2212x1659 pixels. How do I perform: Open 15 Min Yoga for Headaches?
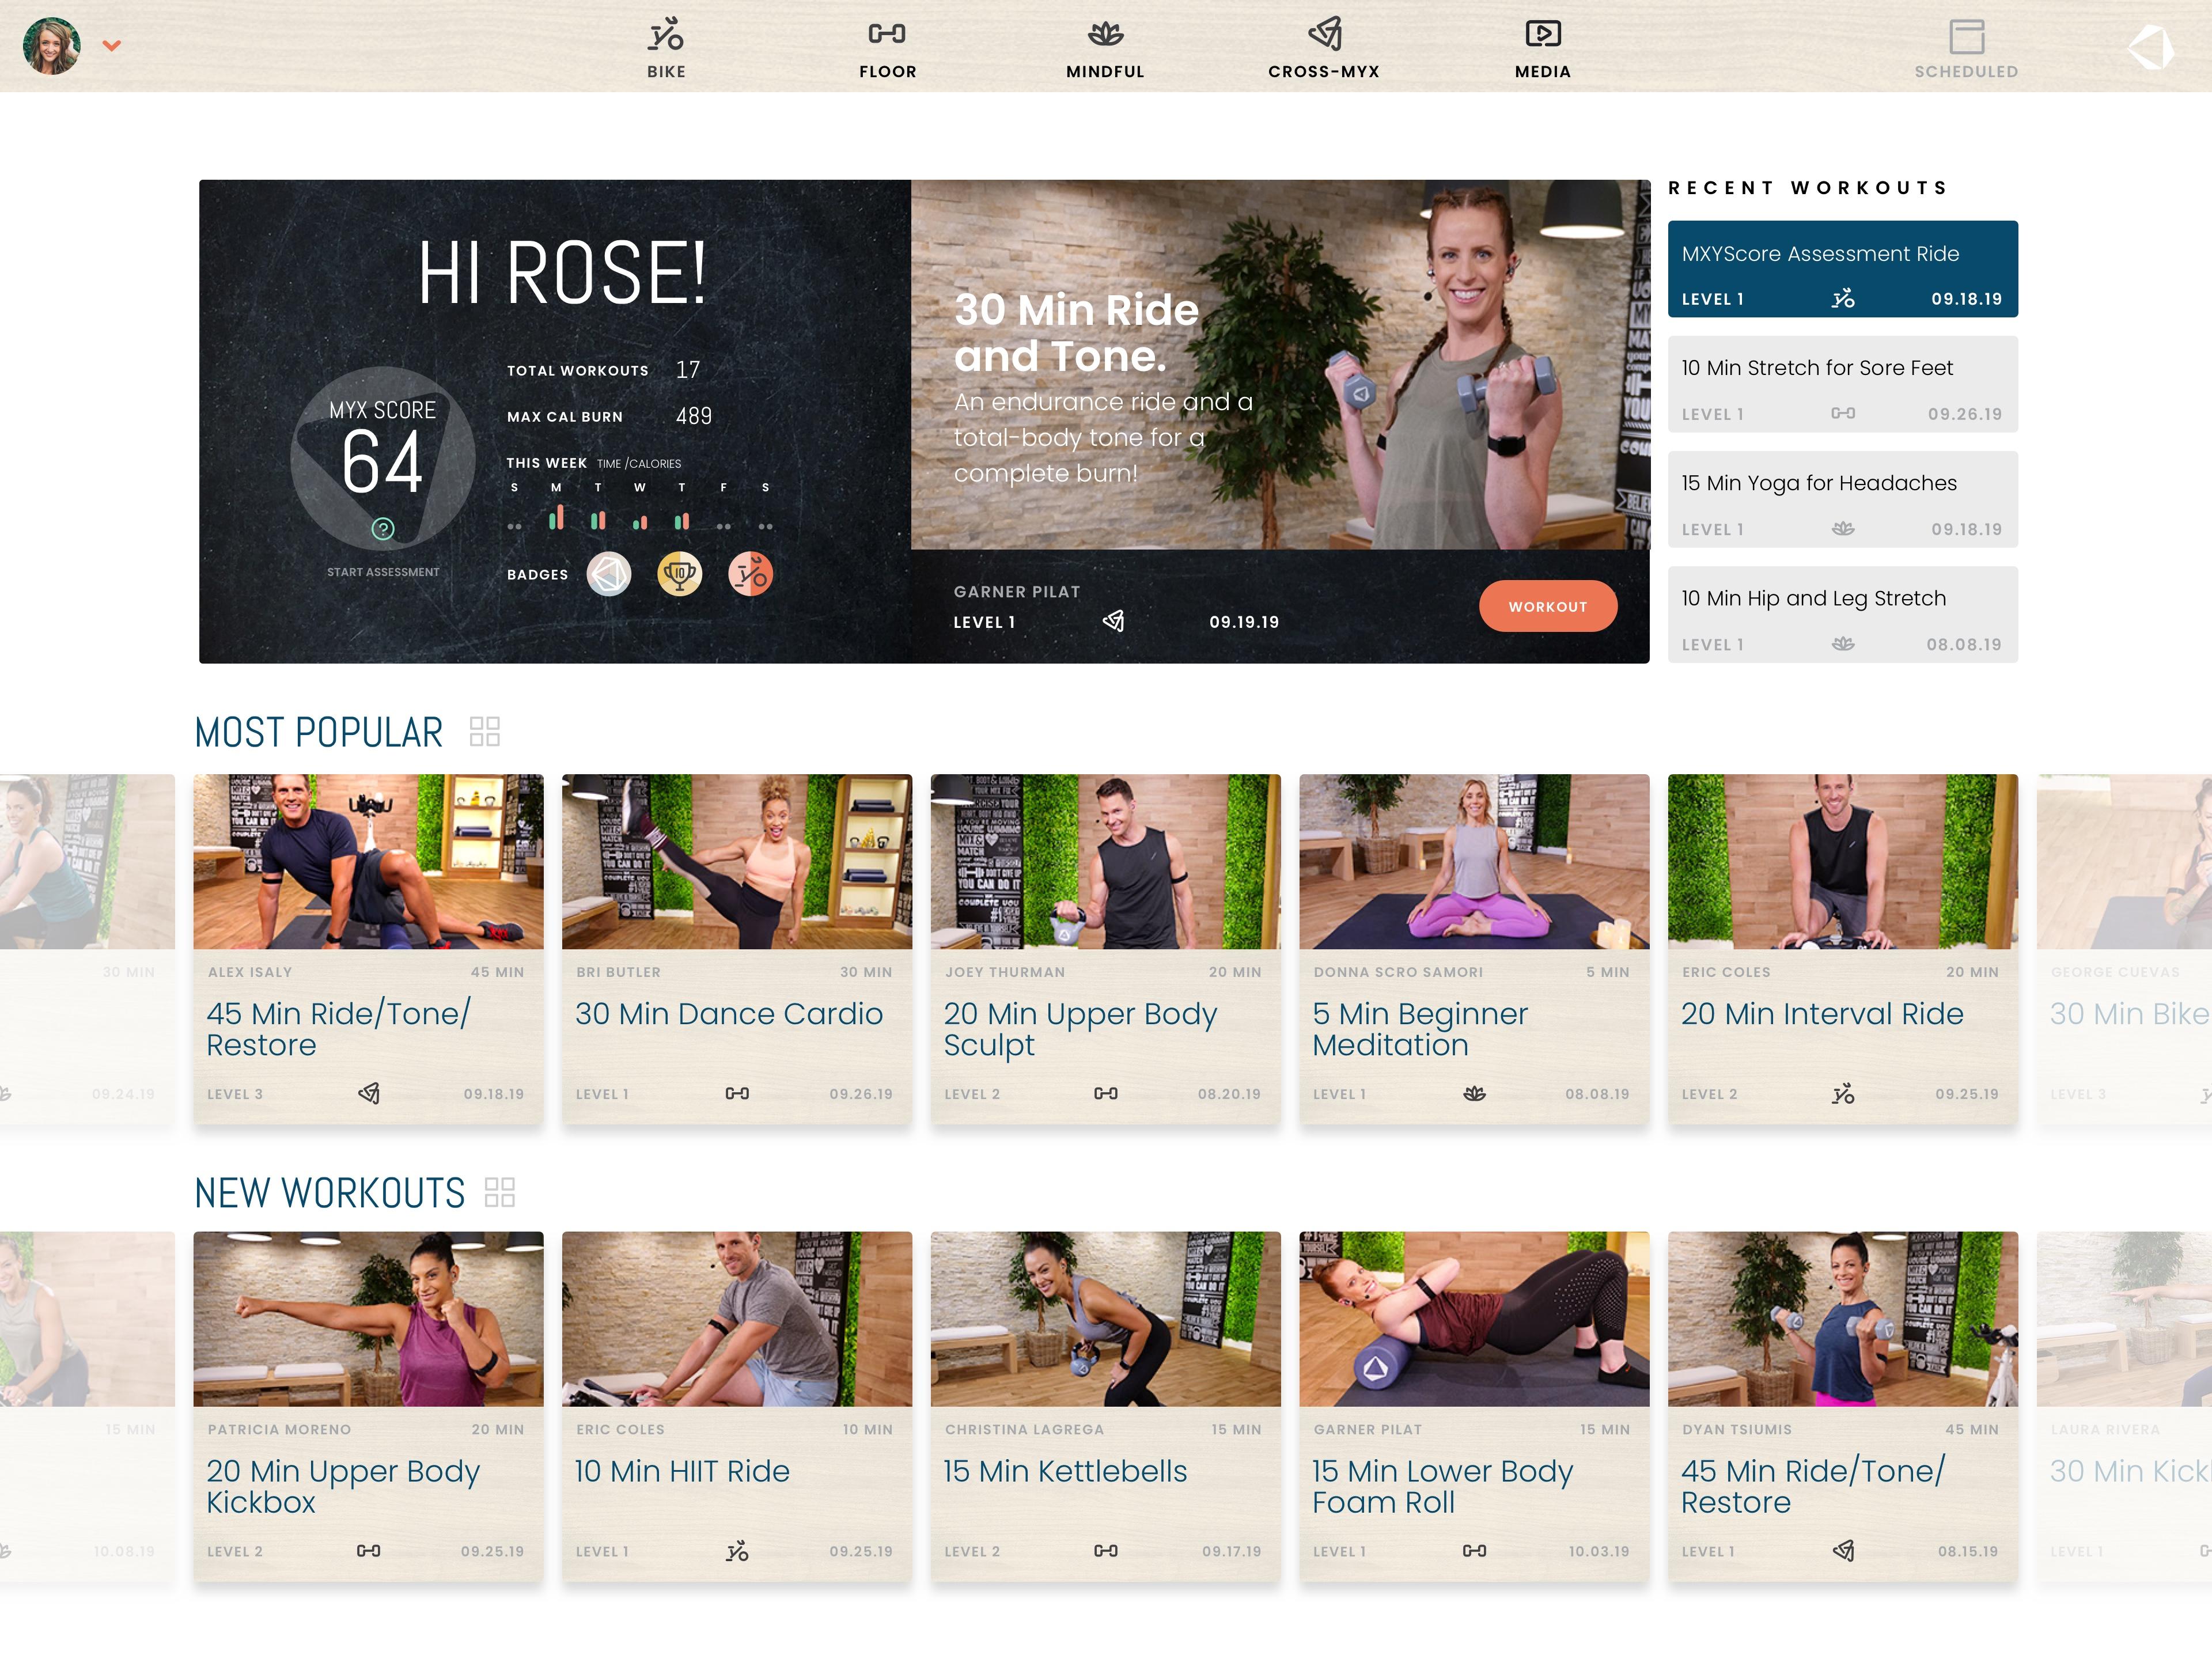1842,499
